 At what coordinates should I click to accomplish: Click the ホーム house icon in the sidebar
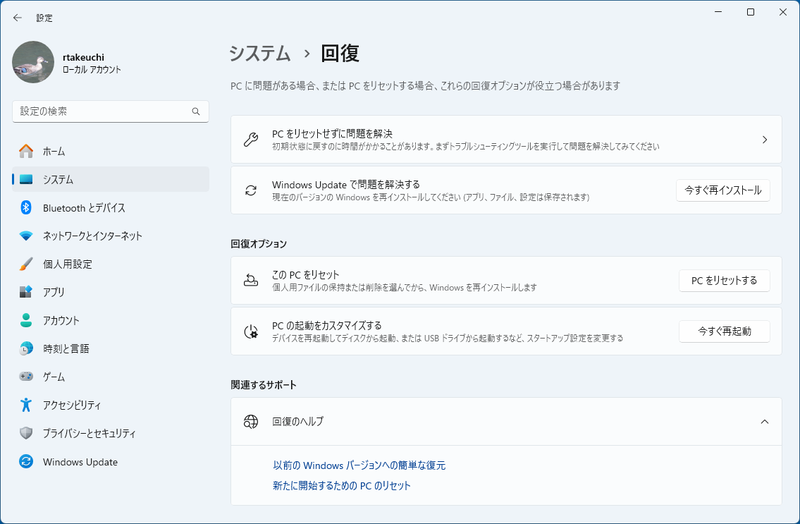click(x=26, y=151)
